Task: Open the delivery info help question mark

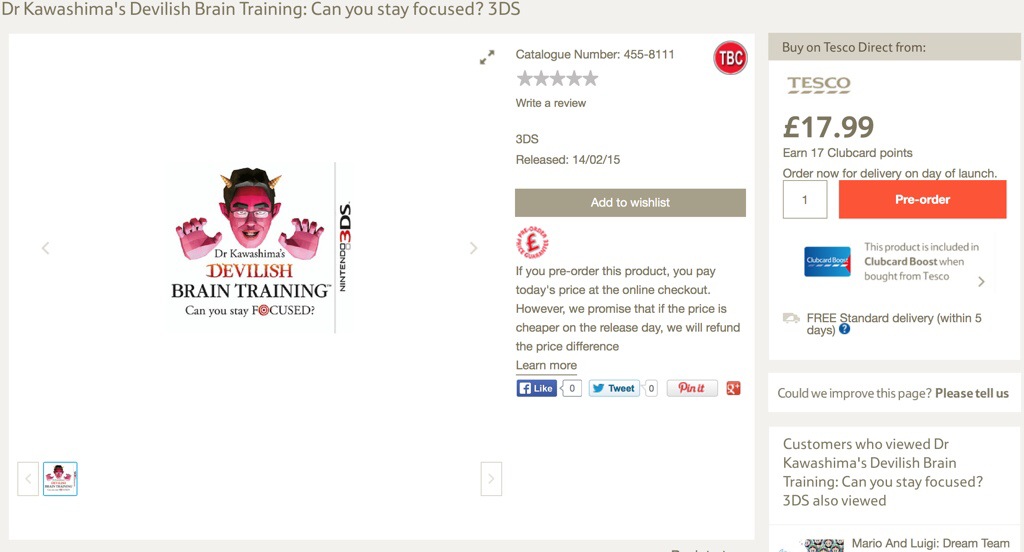Action: (844, 329)
